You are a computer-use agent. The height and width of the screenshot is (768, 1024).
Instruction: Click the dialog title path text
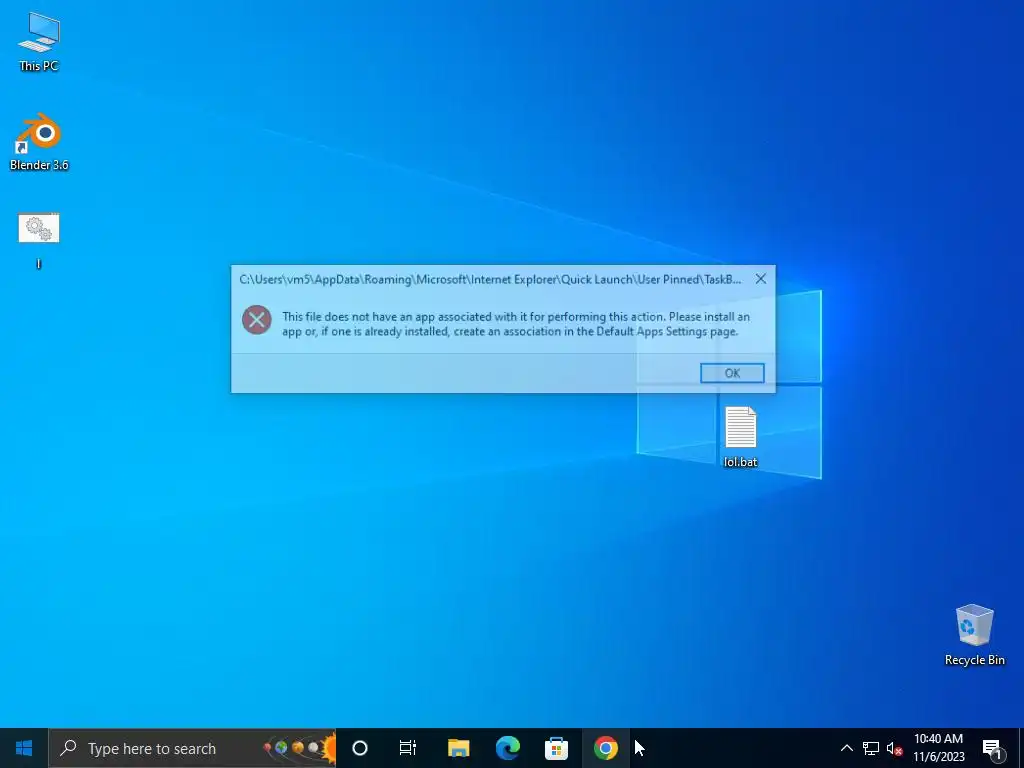coord(490,280)
